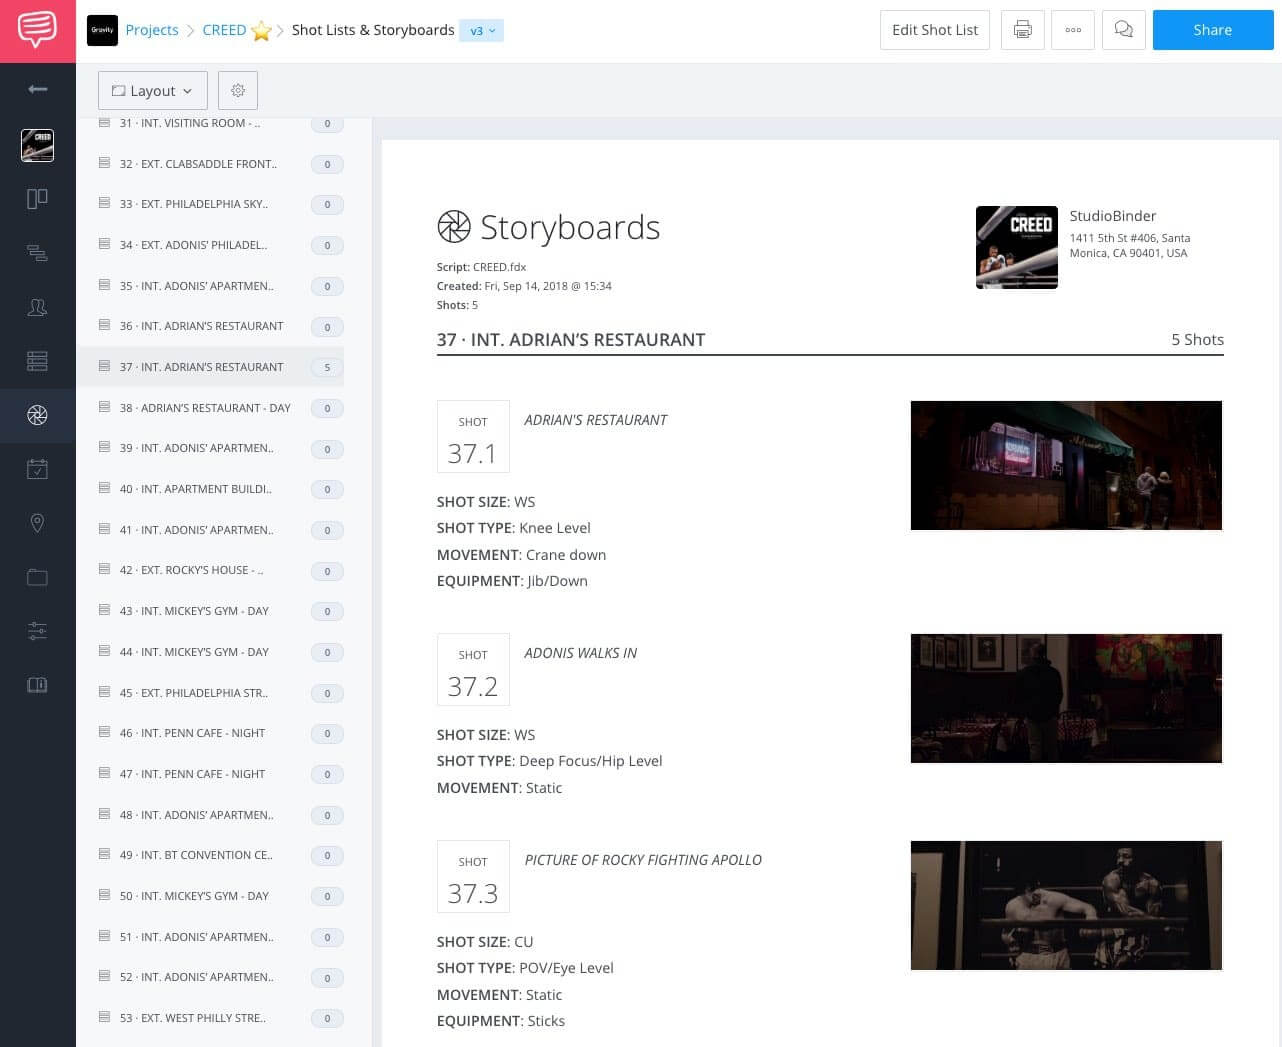
Task: Open the sliders settings sidebar icon
Action: coord(37,631)
